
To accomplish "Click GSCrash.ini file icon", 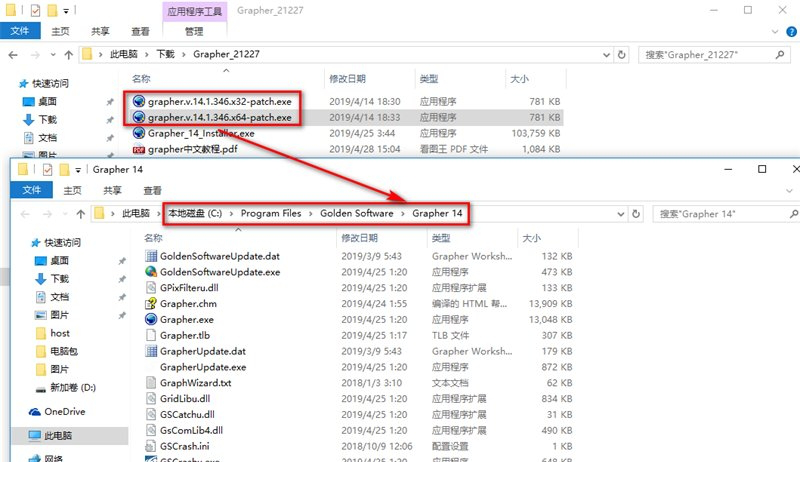I will (151, 446).
